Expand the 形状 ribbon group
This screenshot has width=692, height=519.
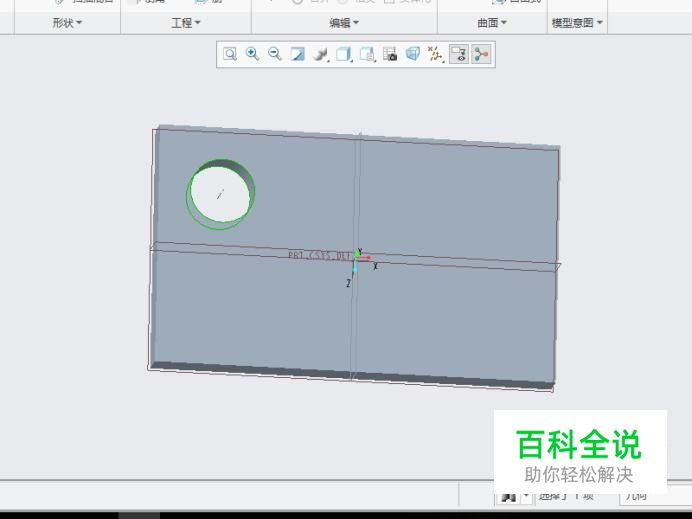point(67,23)
